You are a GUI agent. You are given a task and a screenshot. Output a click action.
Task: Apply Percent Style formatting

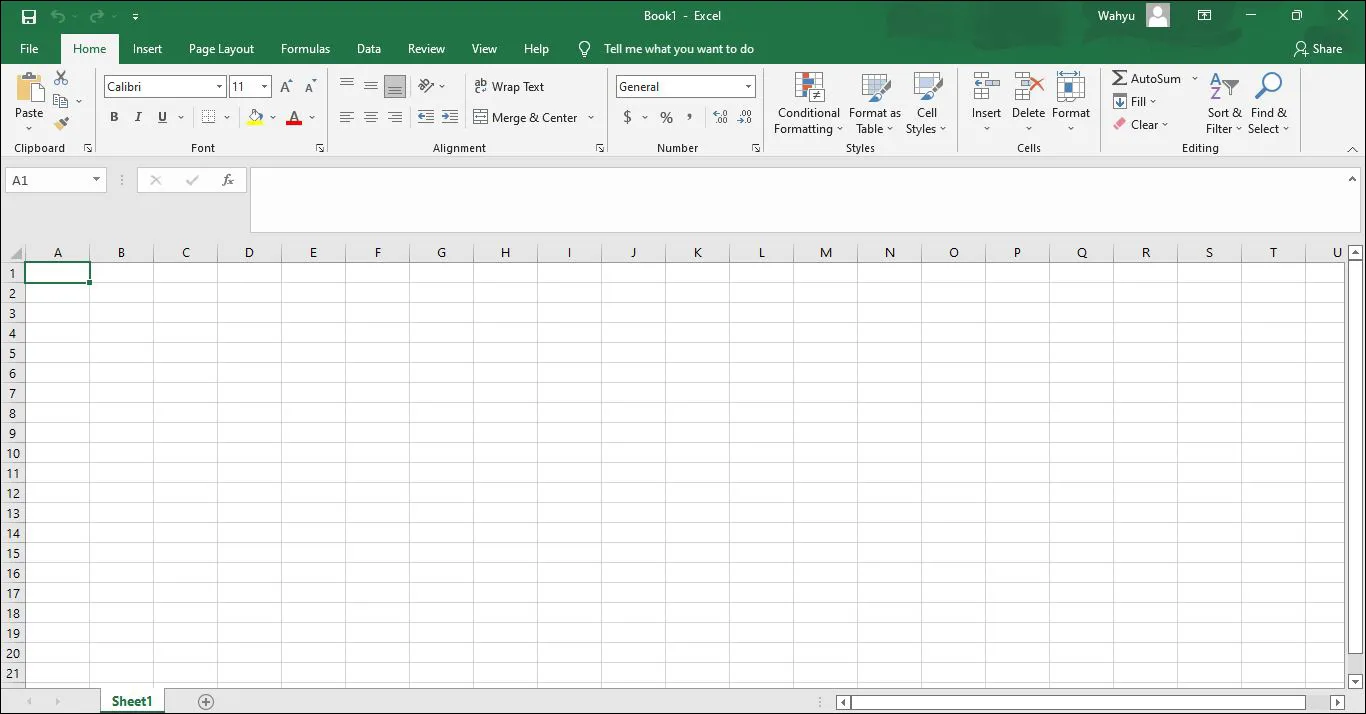coord(666,117)
